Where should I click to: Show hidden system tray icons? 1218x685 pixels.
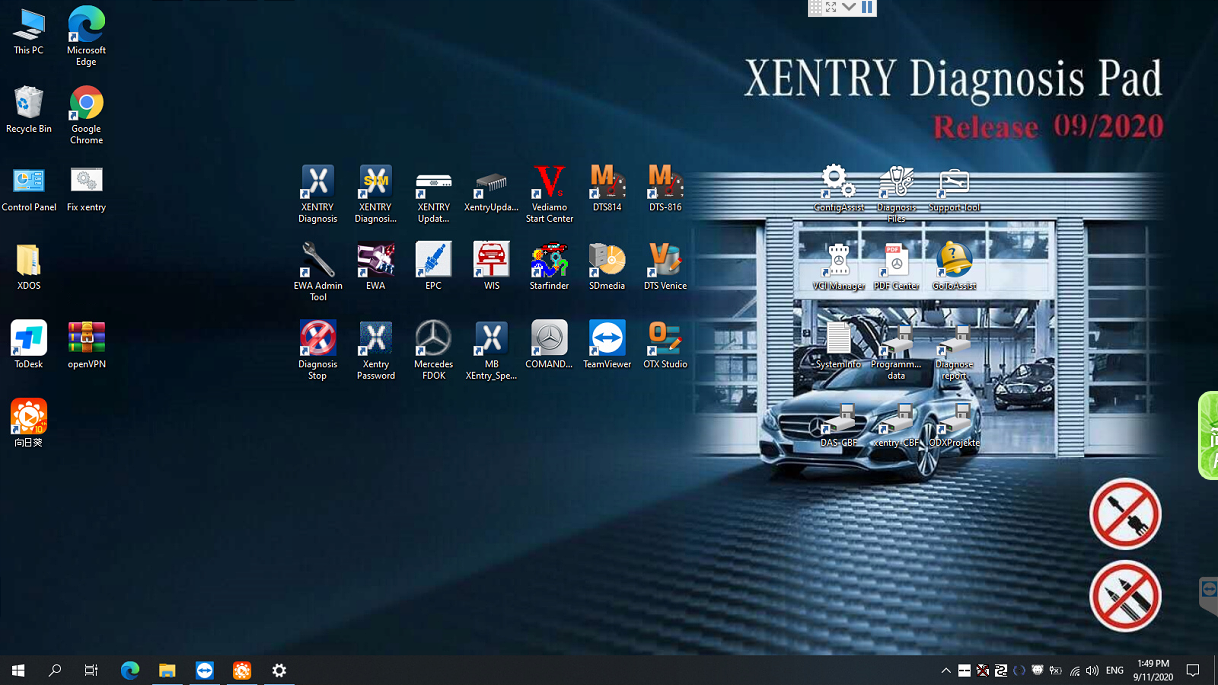(x=946, y=671)
